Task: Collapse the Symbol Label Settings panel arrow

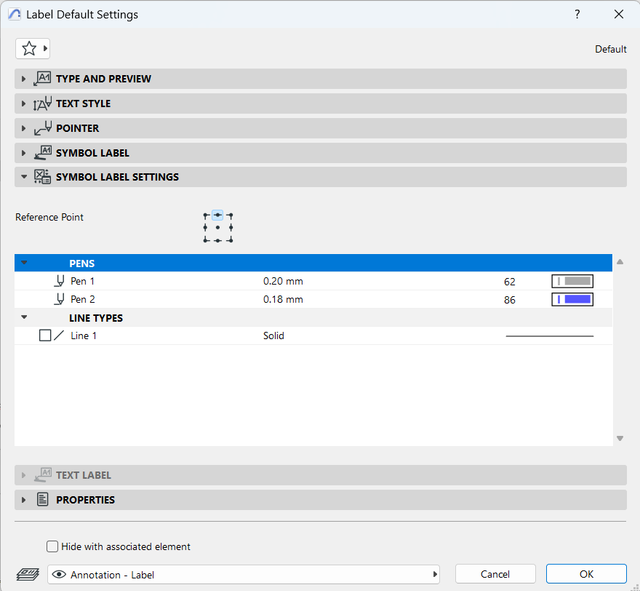Action: coord(24,177)
